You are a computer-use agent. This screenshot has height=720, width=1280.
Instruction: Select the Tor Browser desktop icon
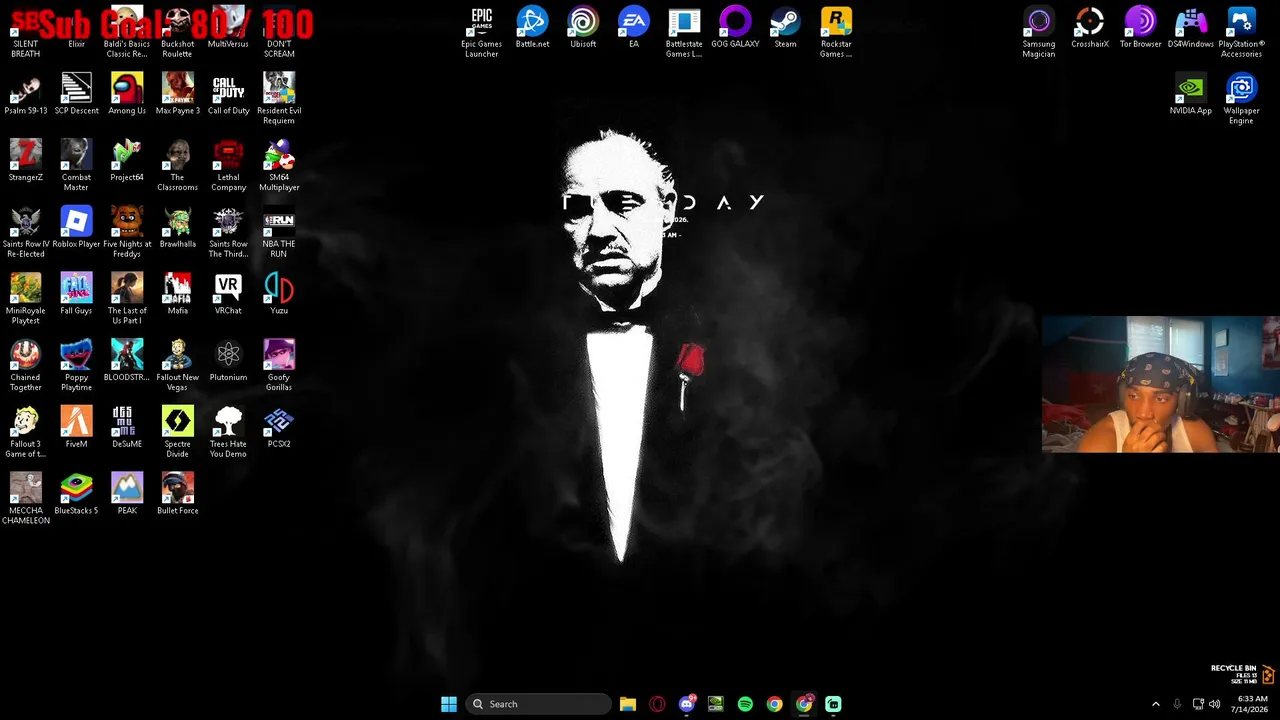click(x=1140, y=28)
